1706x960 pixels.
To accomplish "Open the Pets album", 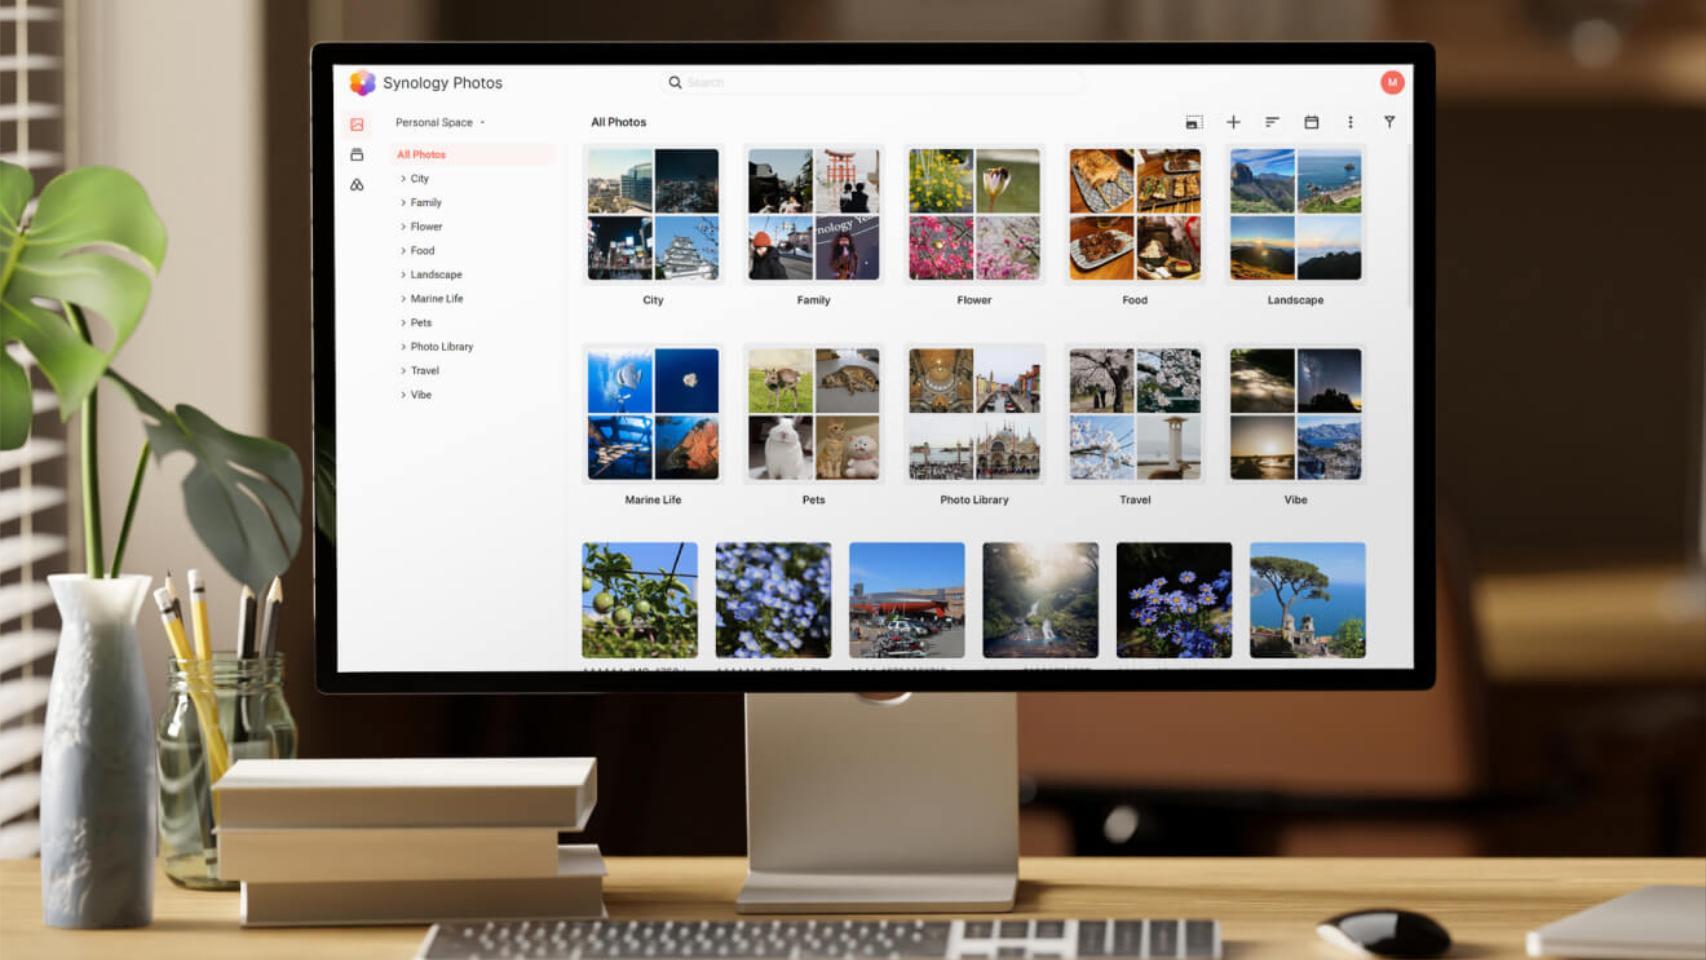I will tap(813, 414).
